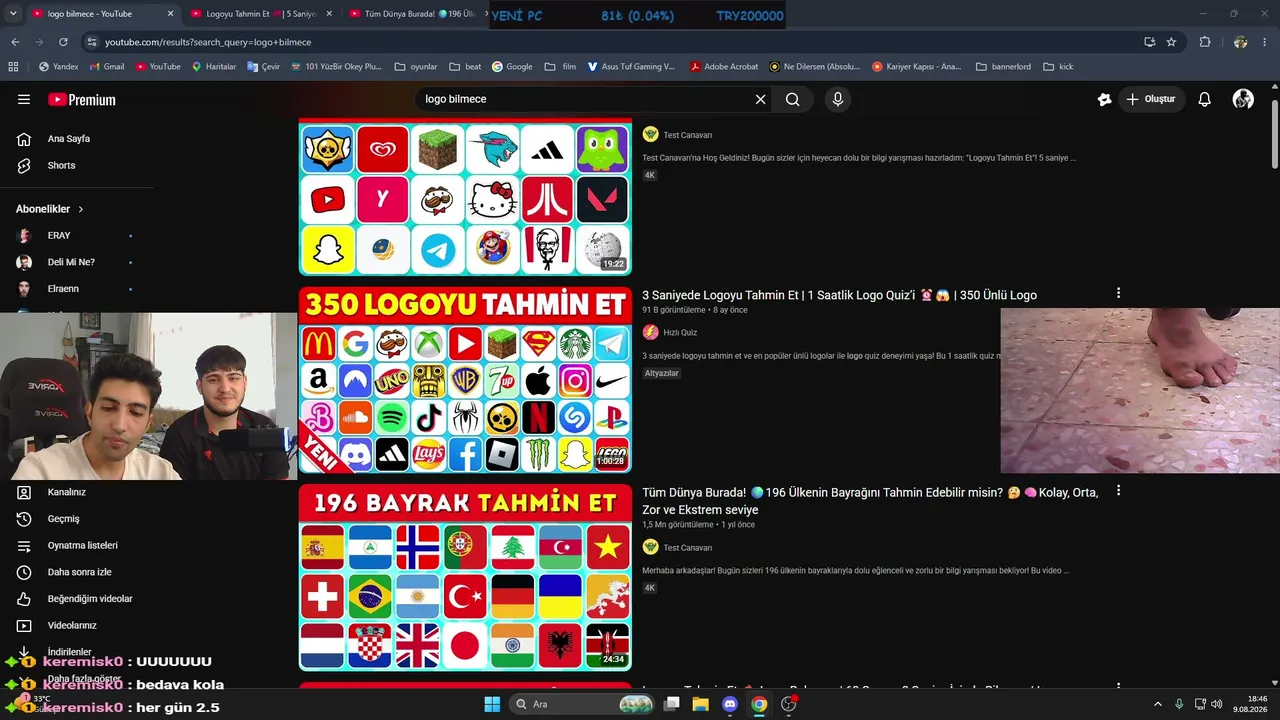Open the Gmail bookmark
The image size is (1280, 720).
107,67
